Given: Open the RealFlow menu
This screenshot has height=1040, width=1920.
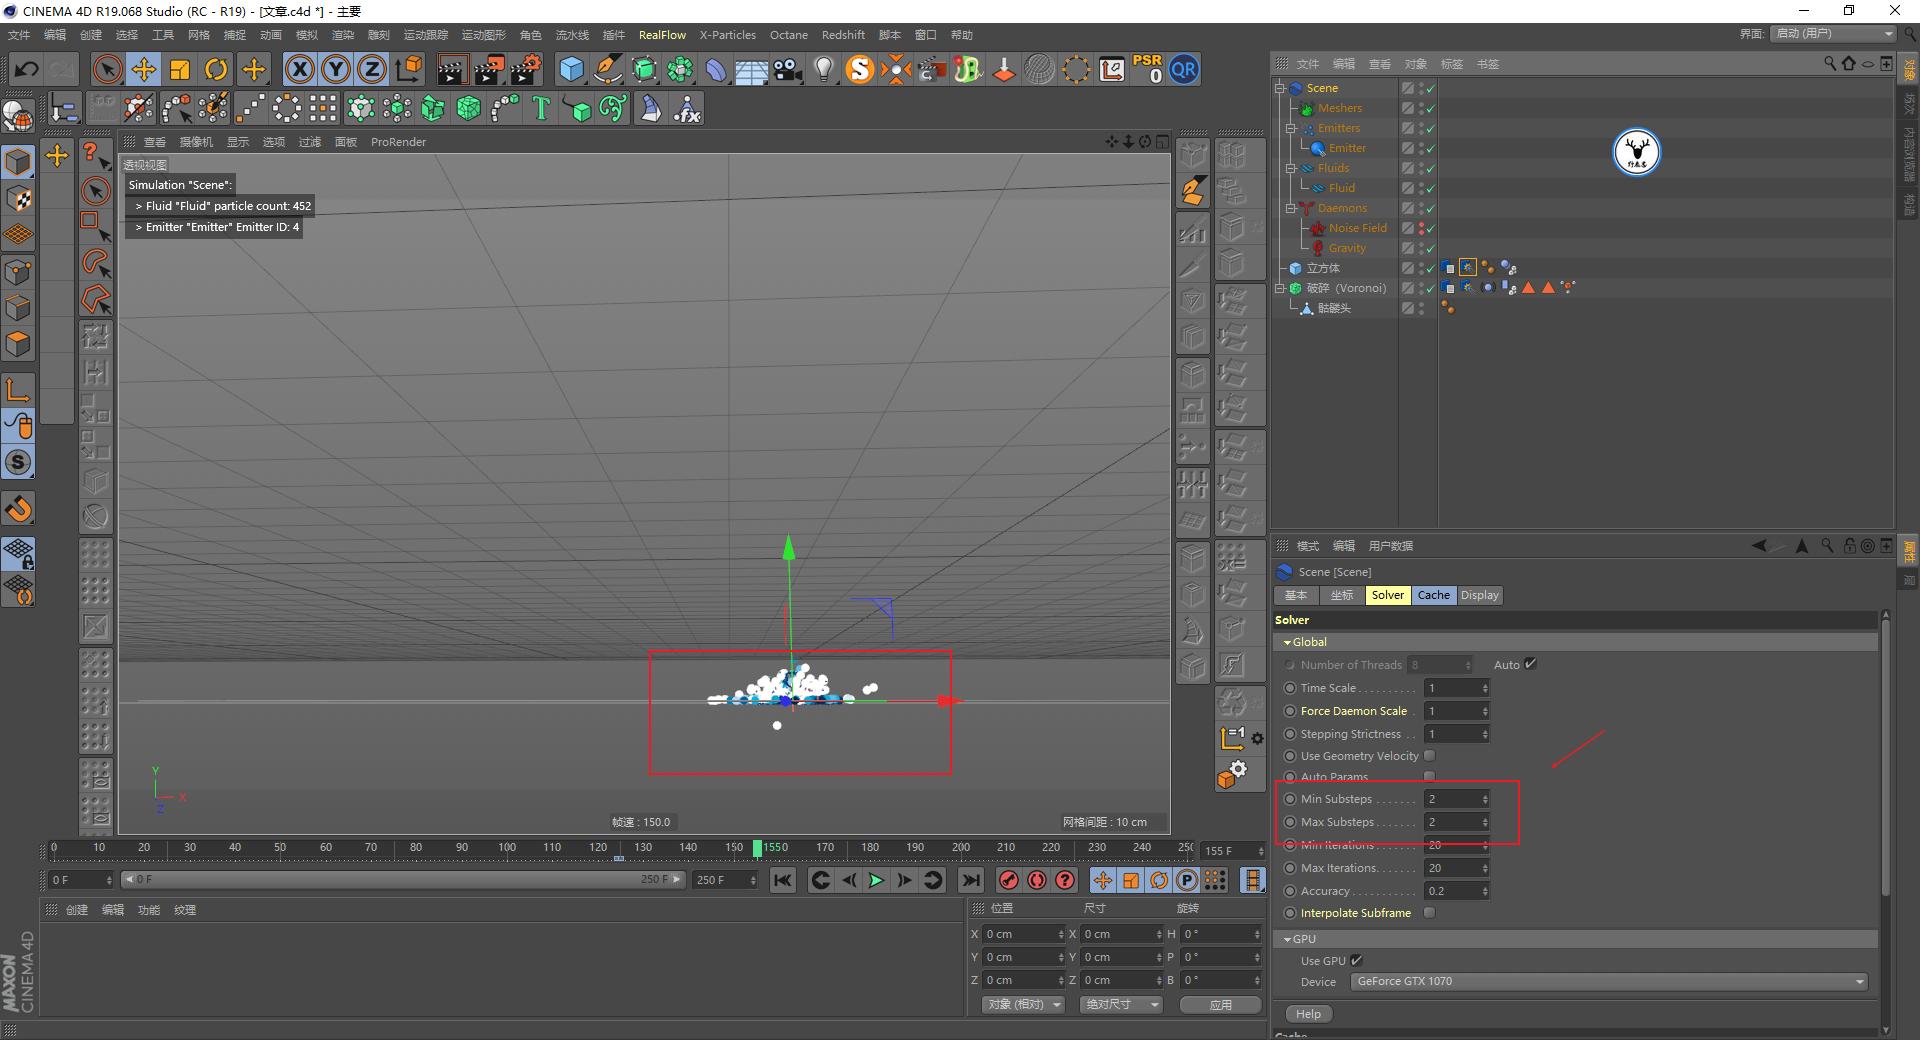Looking at the screenshot, I should coord(662,34).
